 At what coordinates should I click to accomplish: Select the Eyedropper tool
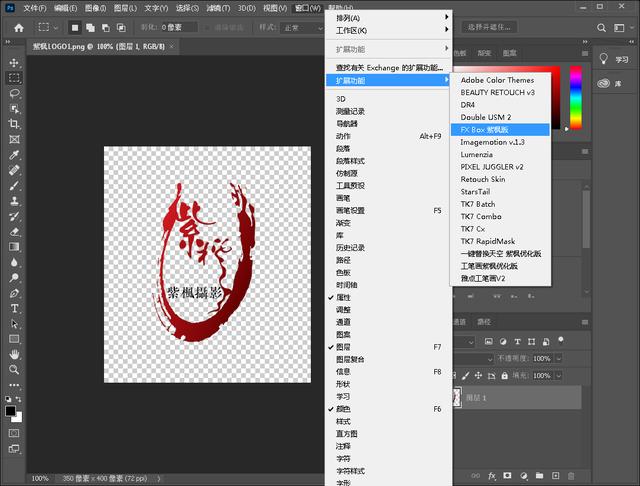[x=14, y=155]
